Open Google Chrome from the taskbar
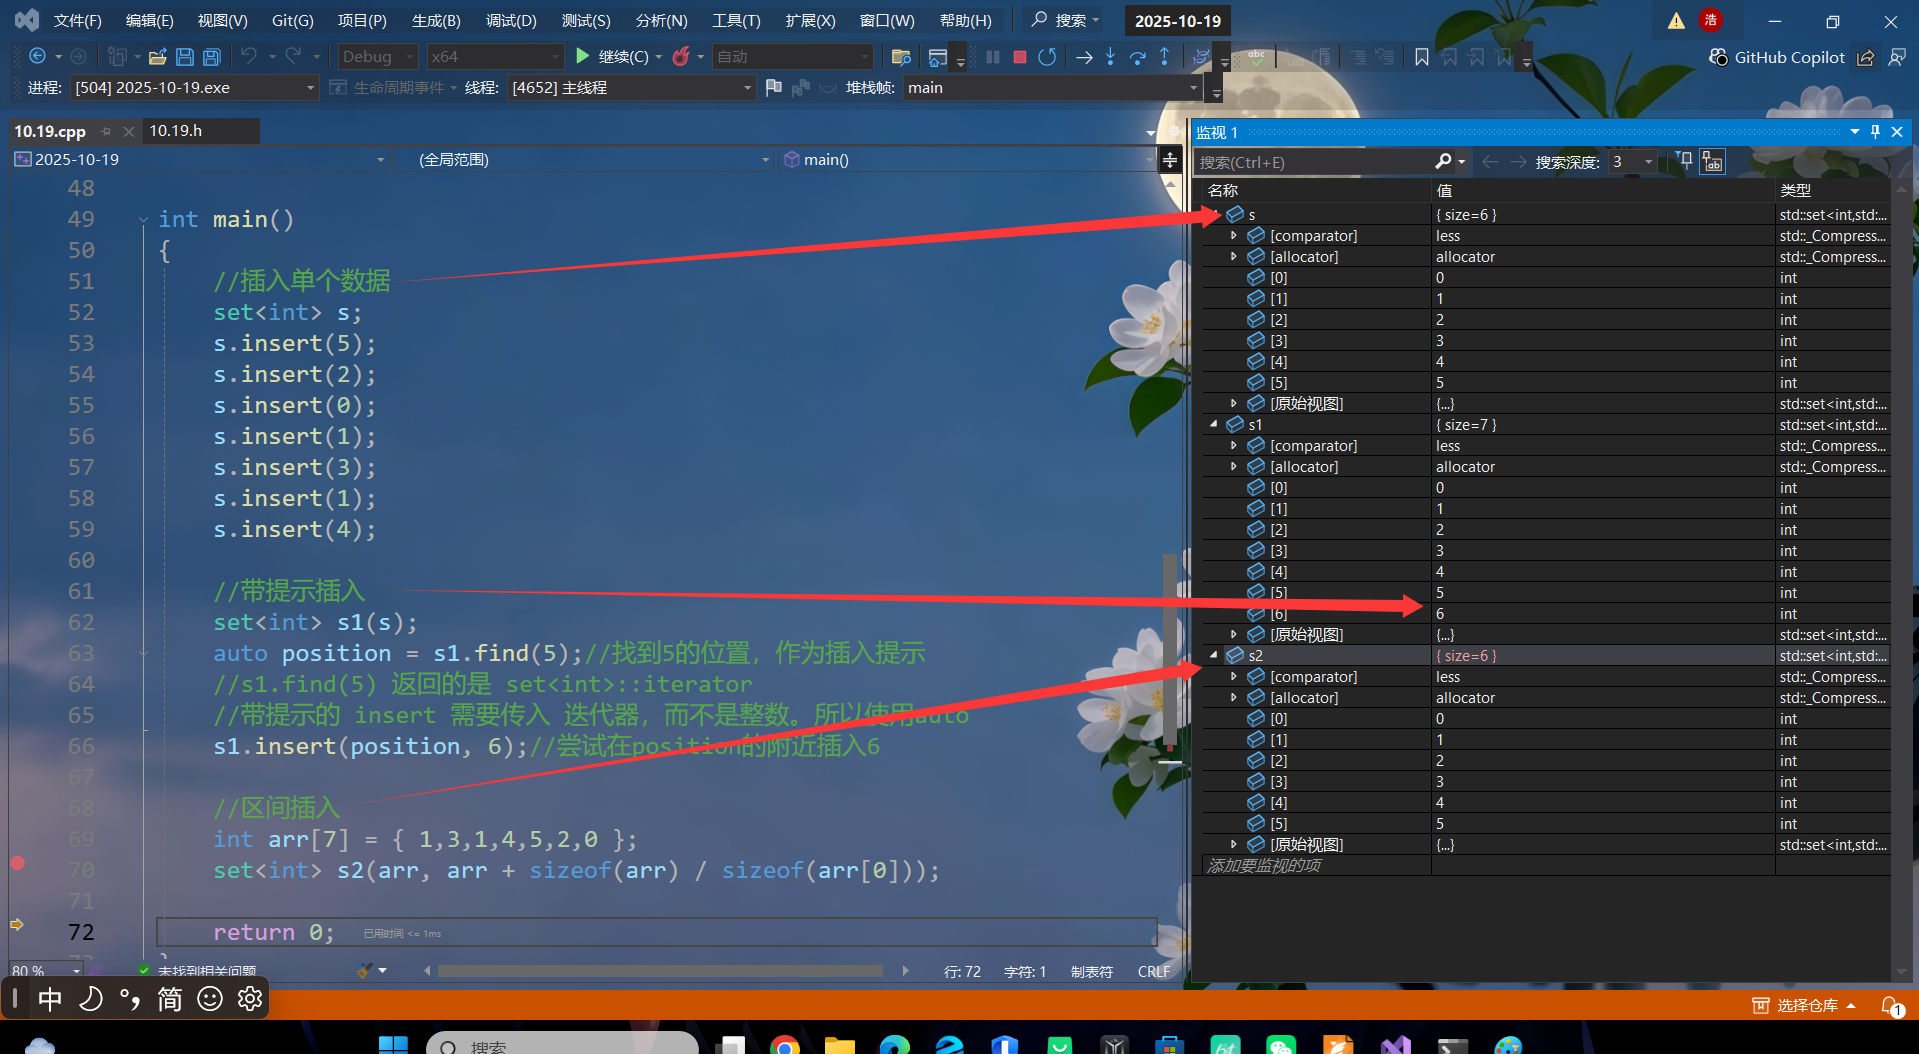The image size is (1919, 1054). click(785, 1045)
